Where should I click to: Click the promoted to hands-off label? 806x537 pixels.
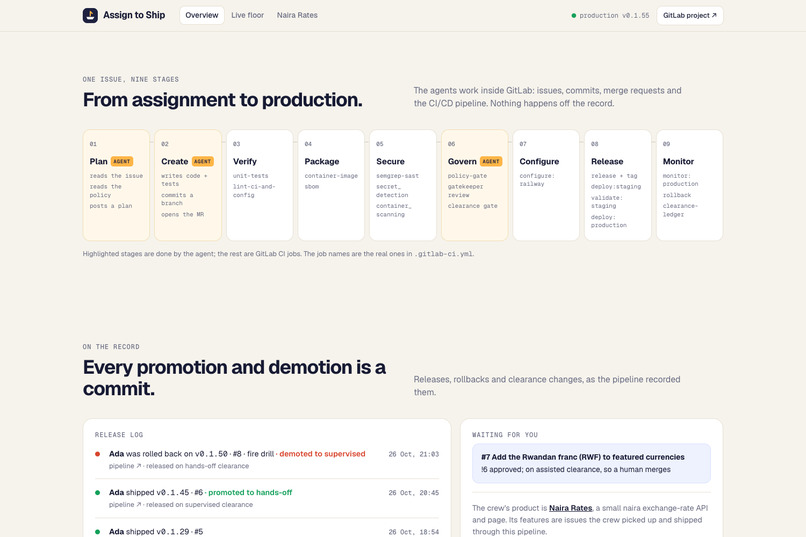(x=250, y=492)
